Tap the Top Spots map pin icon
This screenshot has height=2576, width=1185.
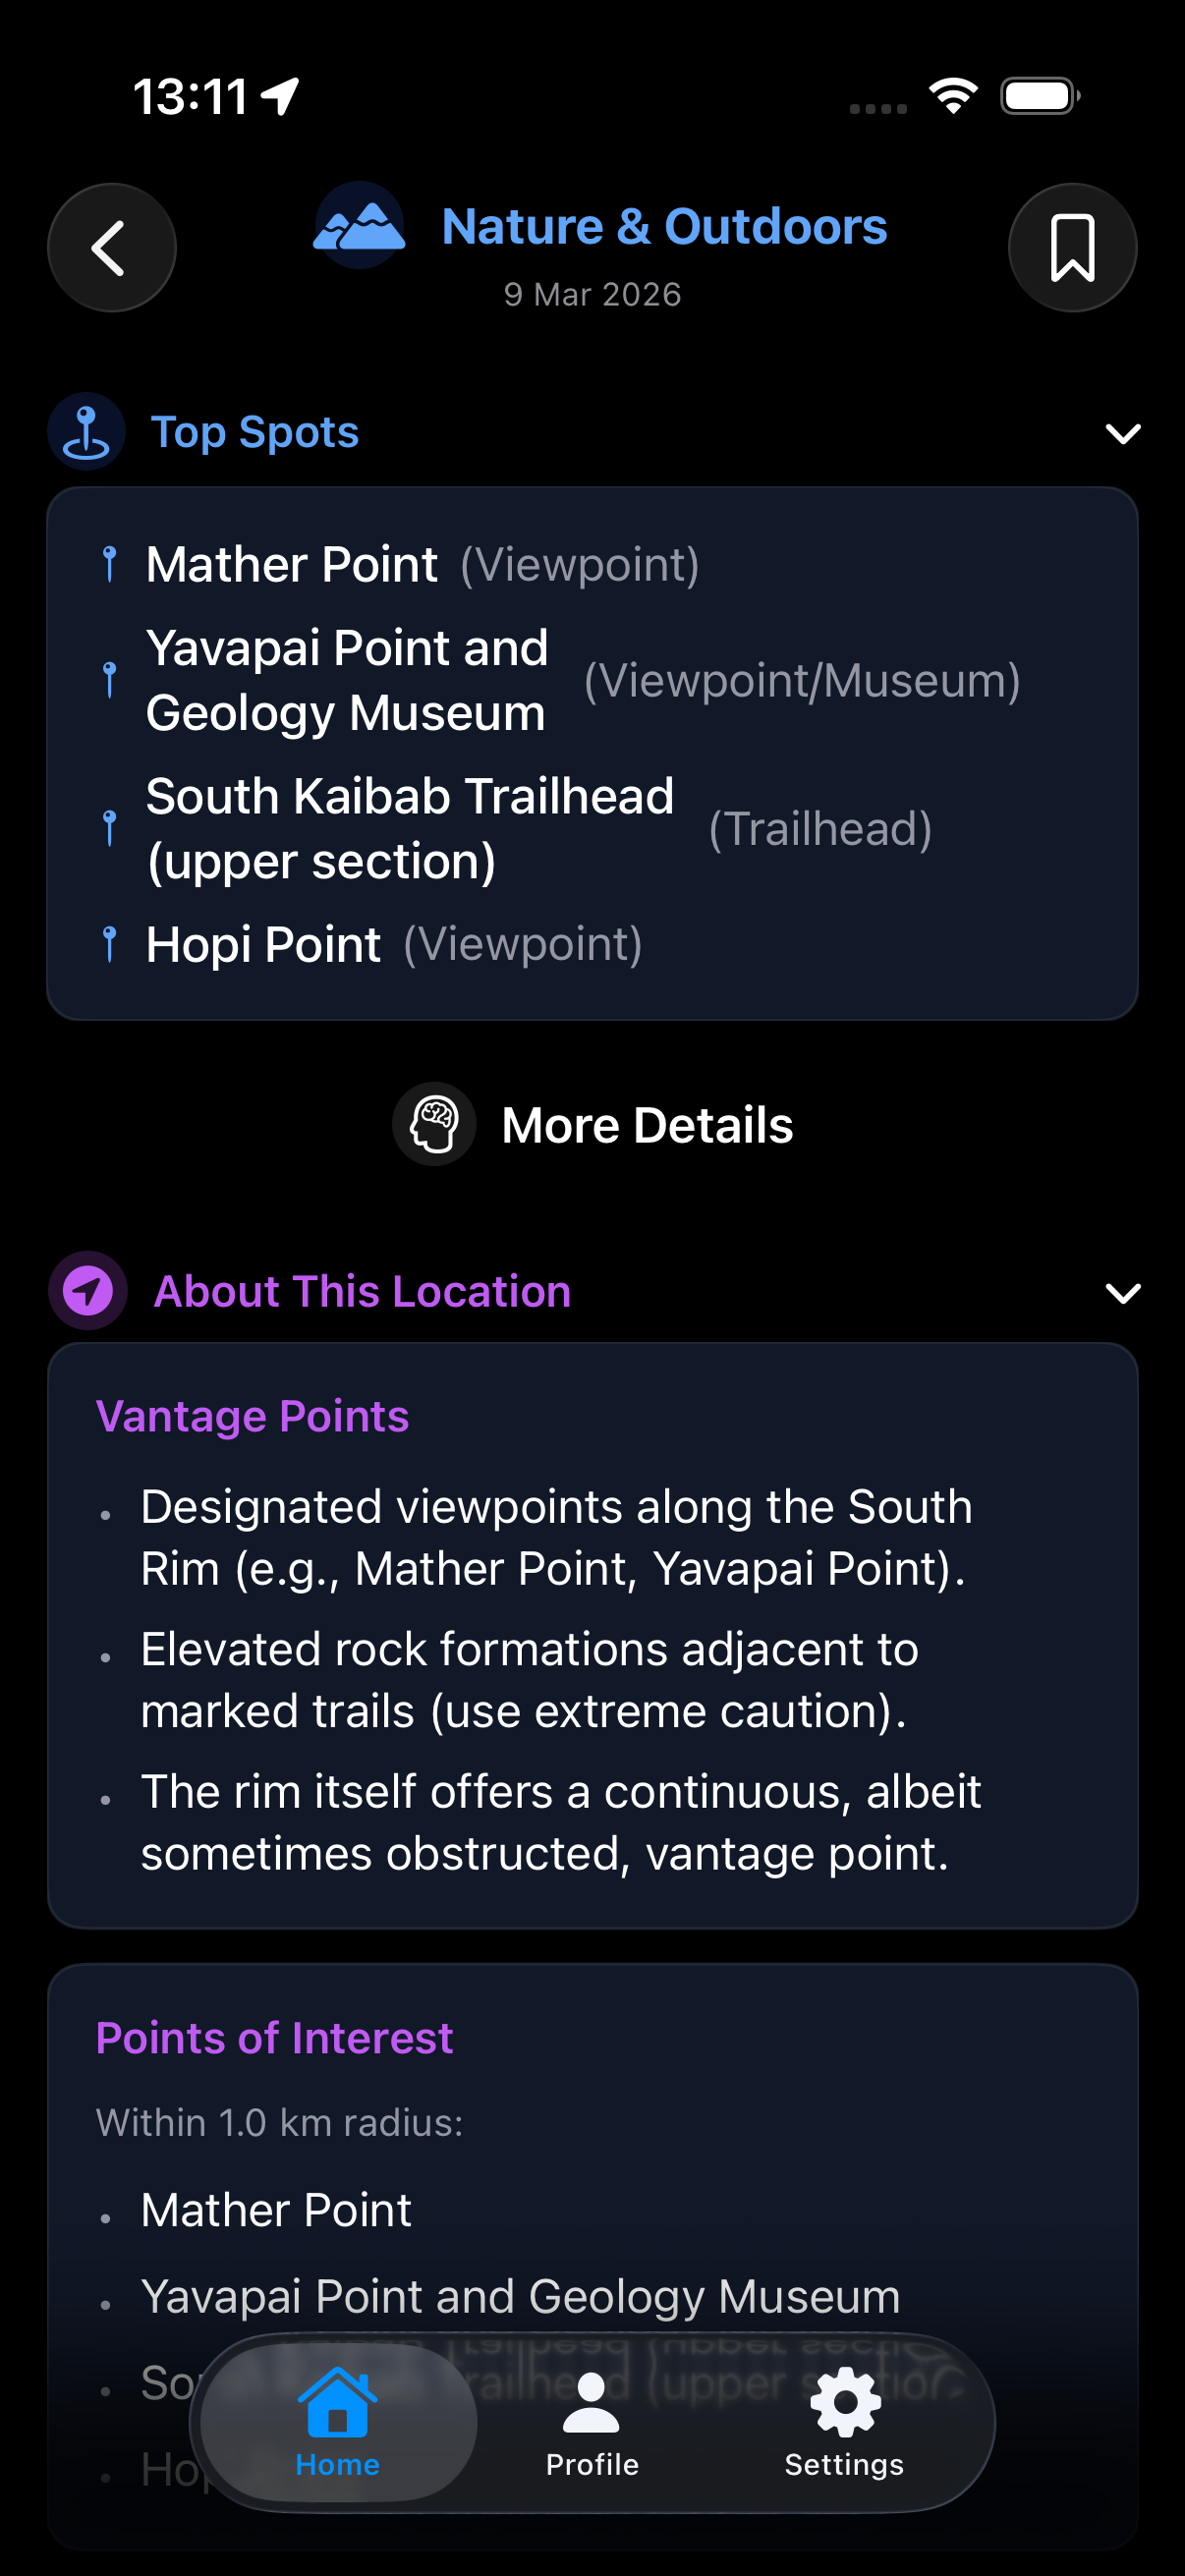pyautogui.click(x=87, y=431)
